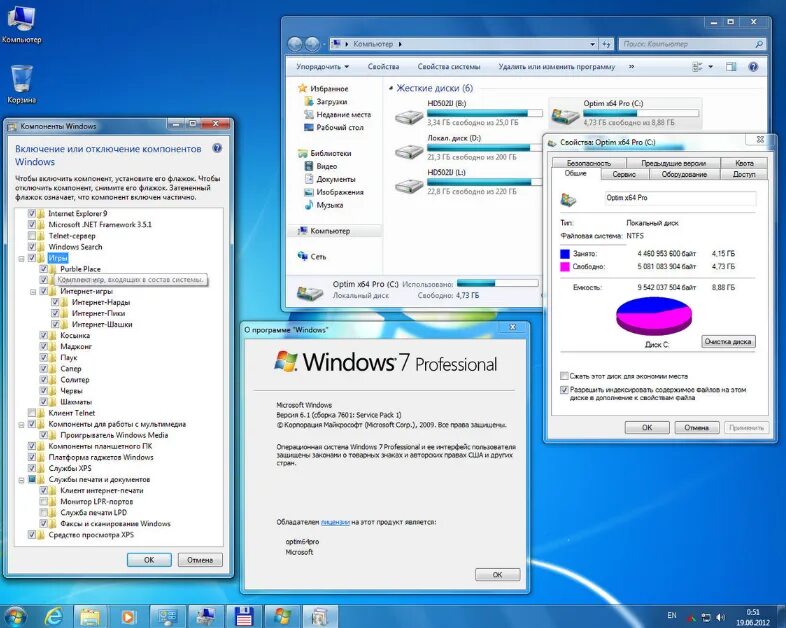Collapse the Жесткие диски group
Screen dimensions: 786x628
point(390,88)
